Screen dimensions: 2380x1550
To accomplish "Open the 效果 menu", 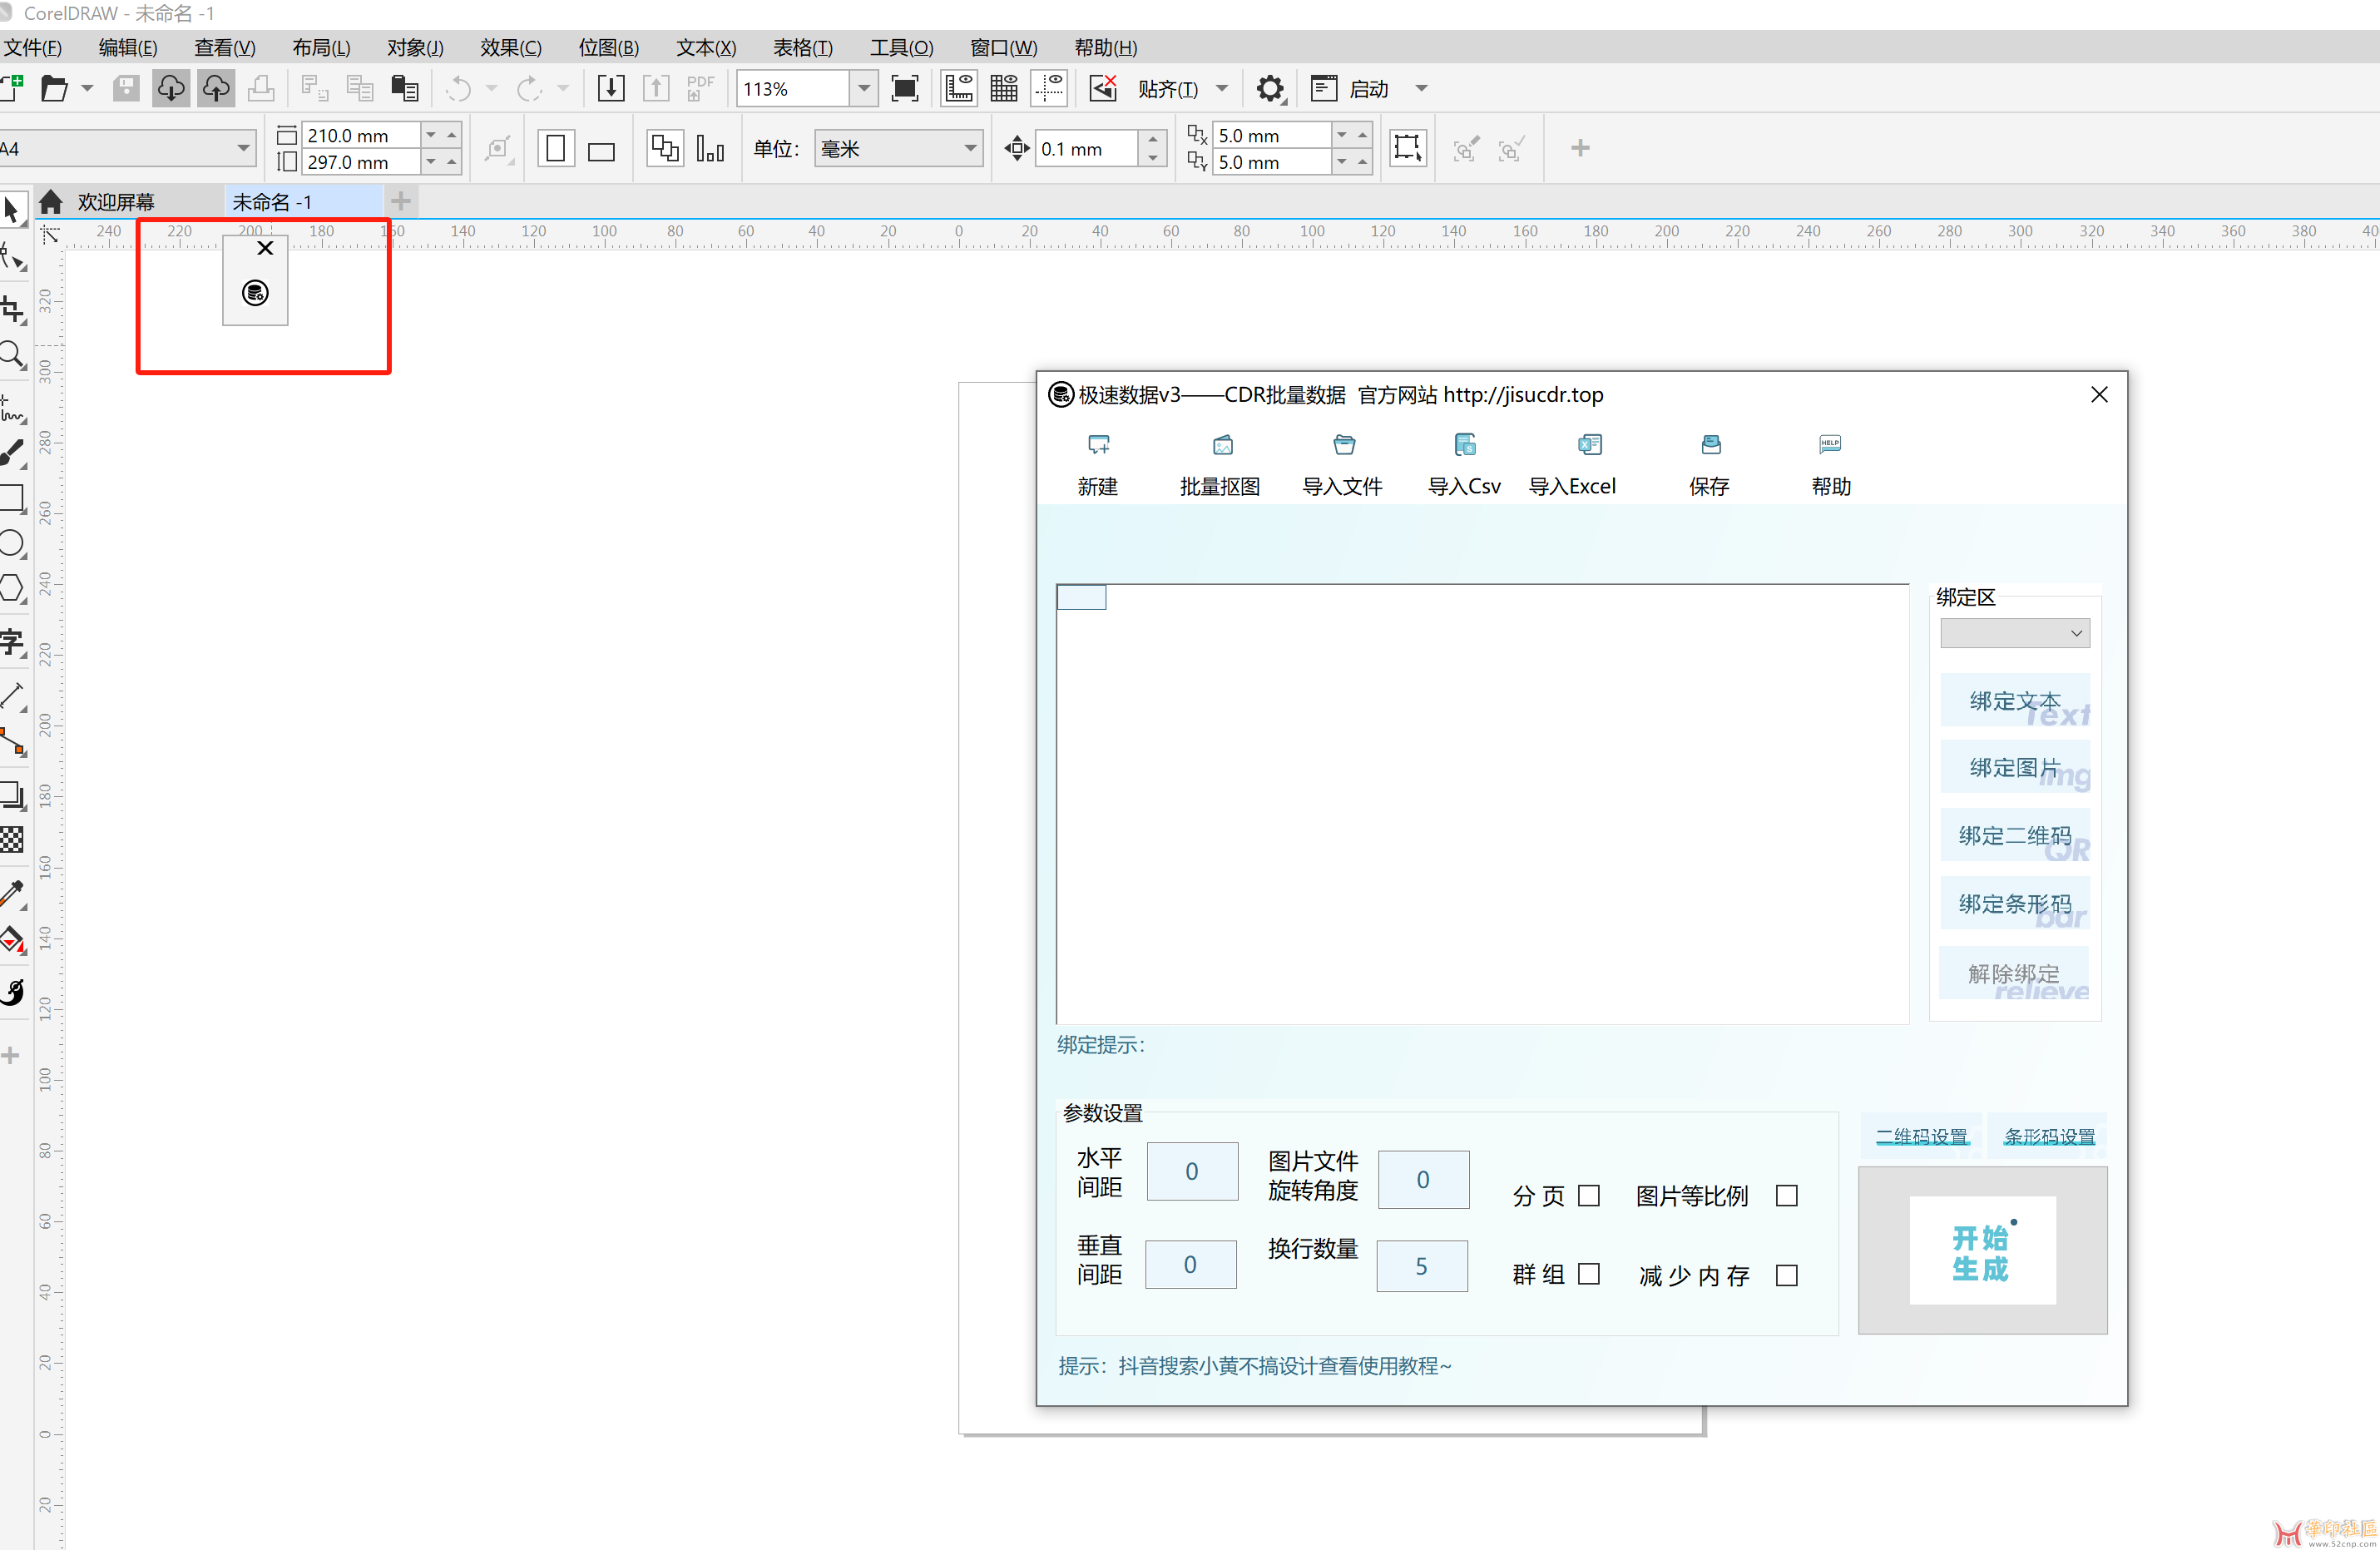I will pos(510,48).
